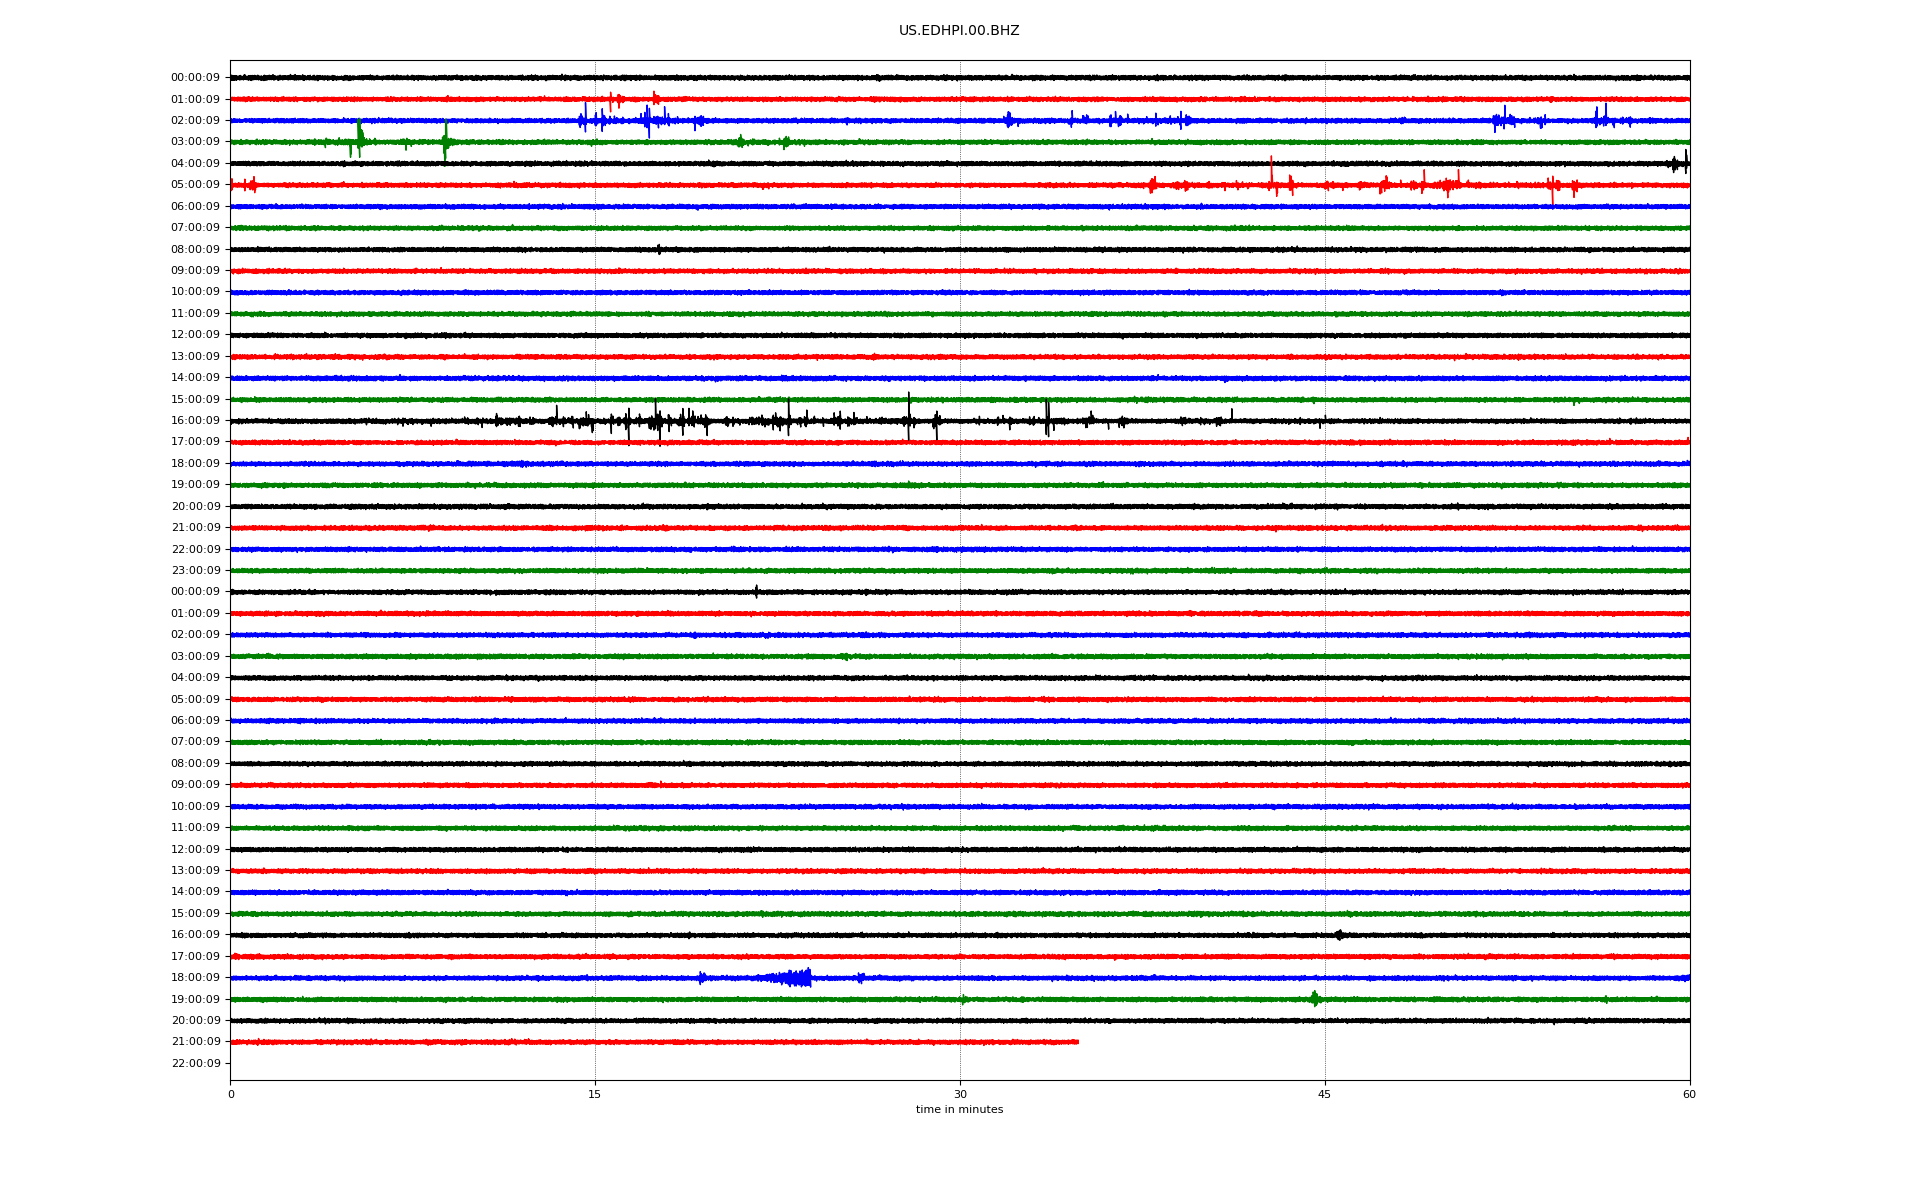This screenshot has width=1920, height=1200.
Task: Click the first 02:00:09 time label
Action: [195, 121]
